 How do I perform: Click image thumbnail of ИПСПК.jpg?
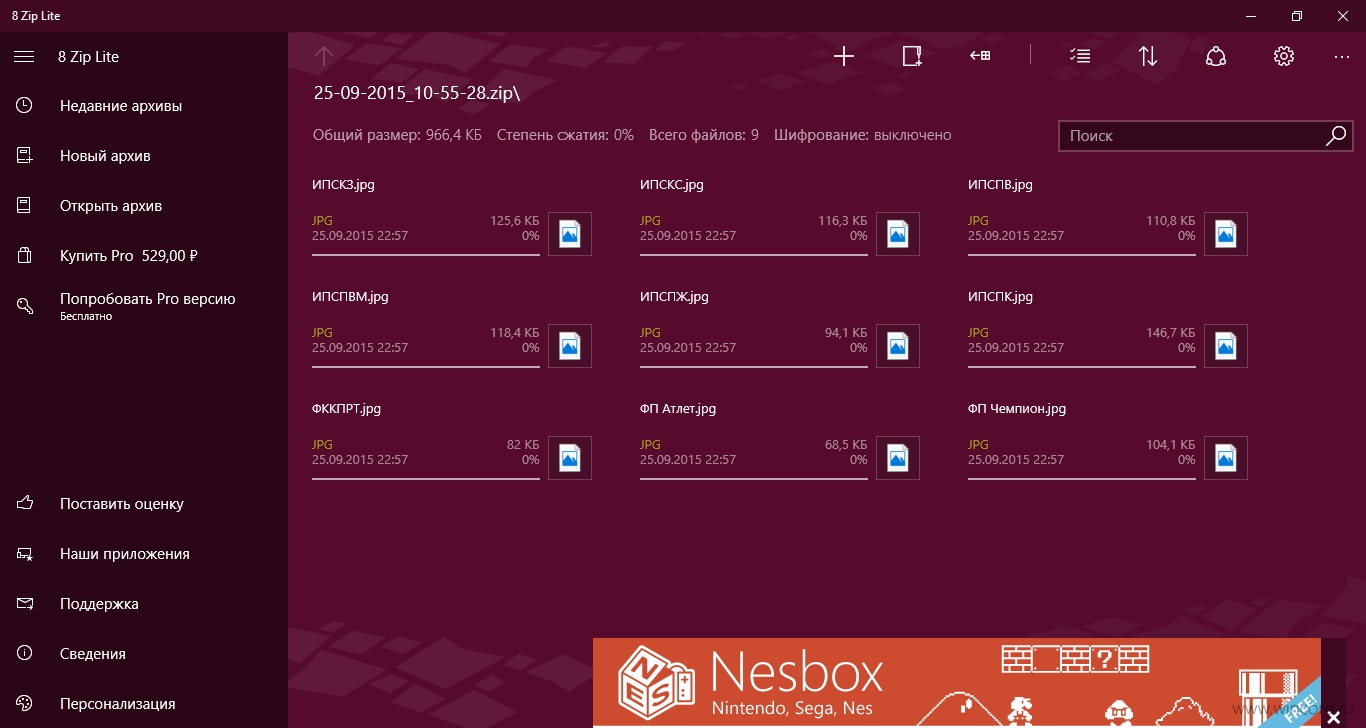click(x=1226, y=346)
